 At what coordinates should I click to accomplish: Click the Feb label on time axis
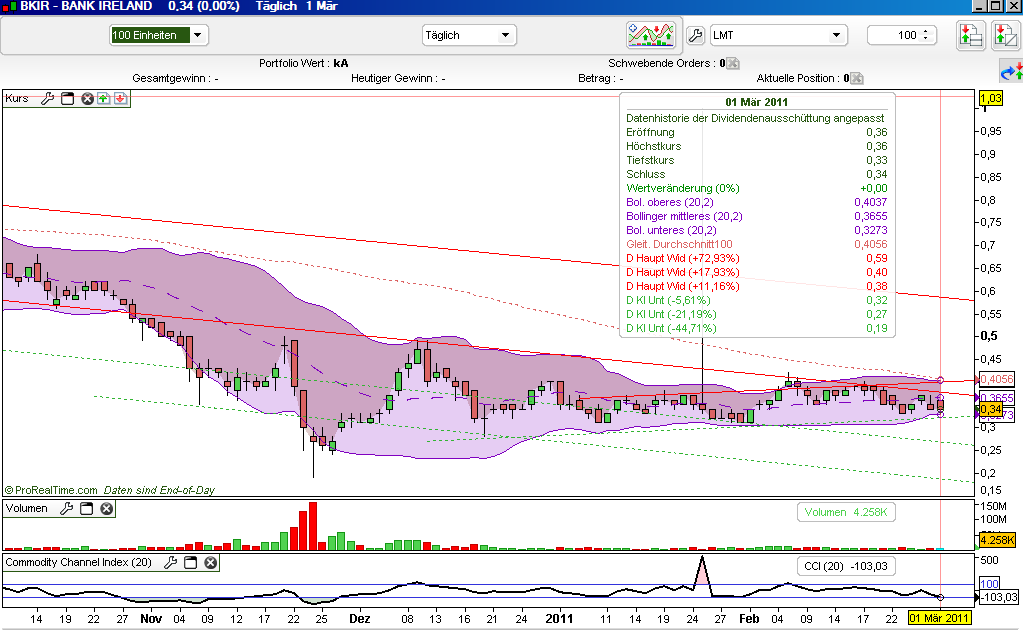click(749, 618)
